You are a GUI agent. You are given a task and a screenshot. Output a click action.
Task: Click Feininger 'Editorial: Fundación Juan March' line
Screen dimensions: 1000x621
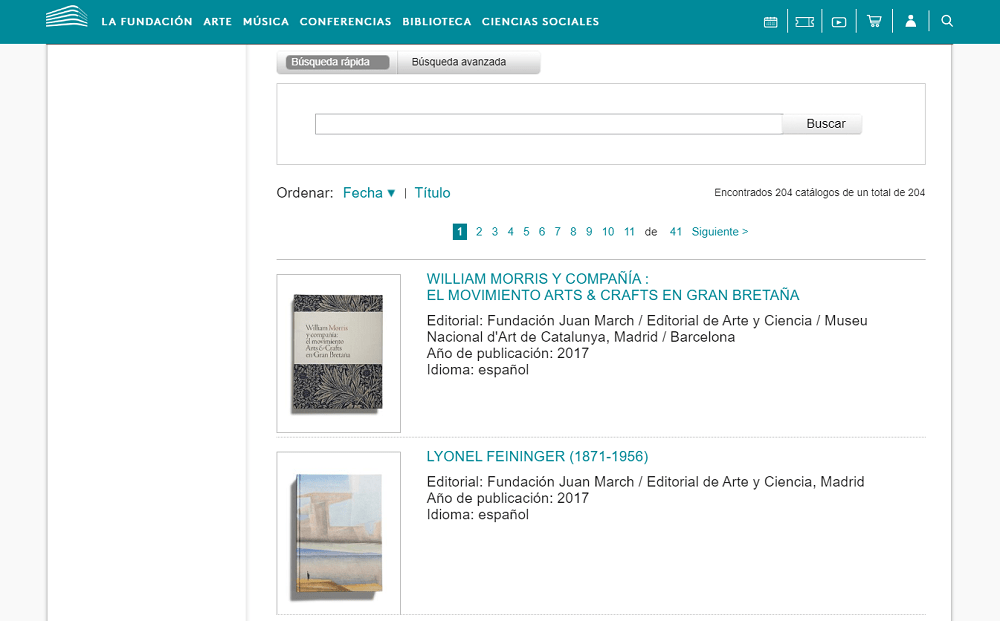645,481
